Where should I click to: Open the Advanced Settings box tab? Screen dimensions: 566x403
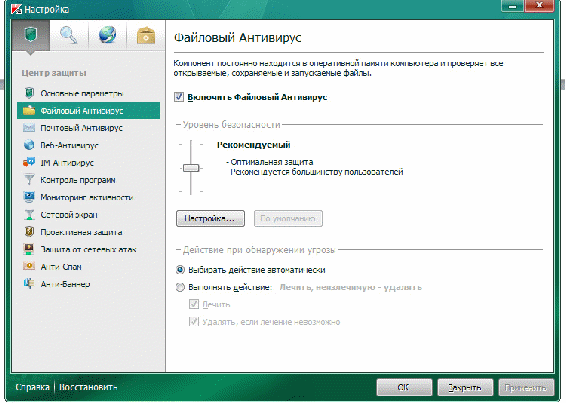point(145,35)
